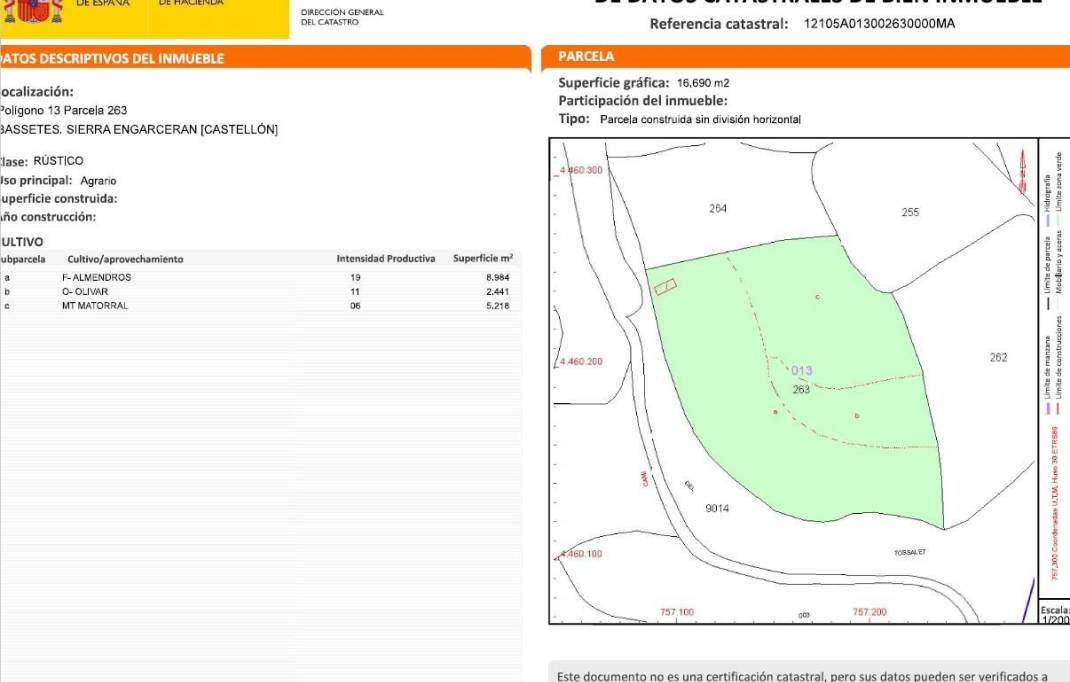Click the 'DATOS DESCRIPTIVOS DEL INMUEBLE' header

tap(112, 59)
